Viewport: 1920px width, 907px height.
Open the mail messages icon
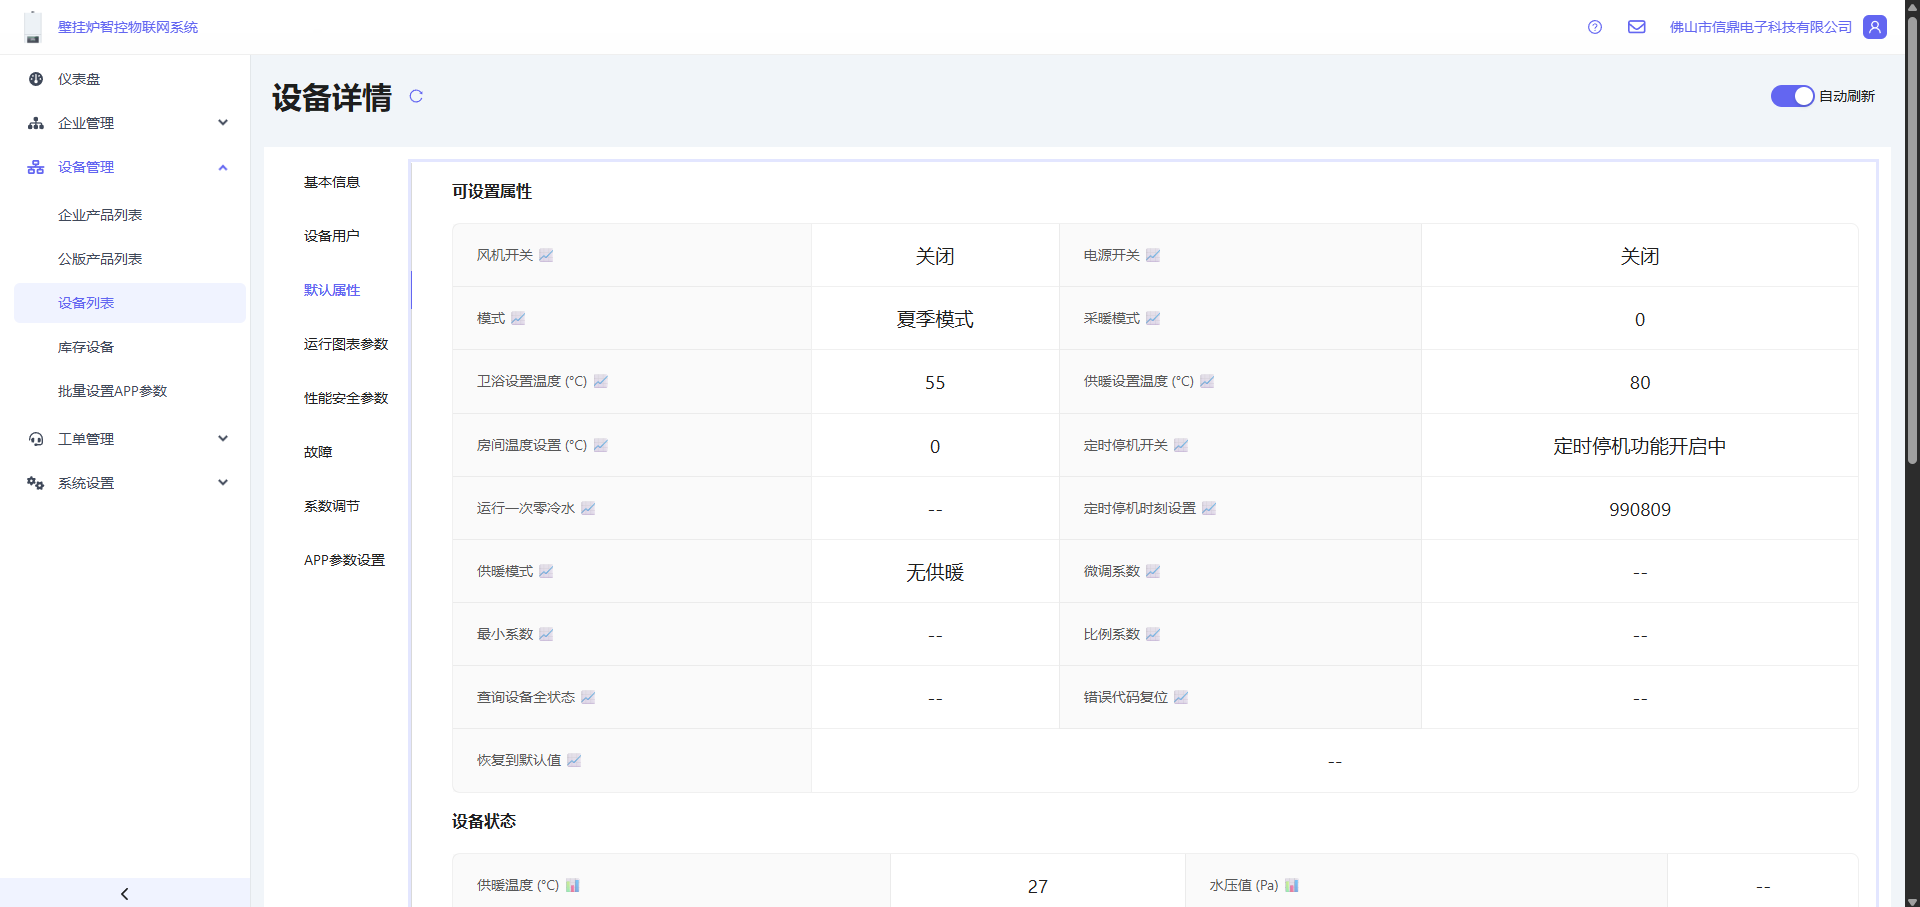[1636, 27]
